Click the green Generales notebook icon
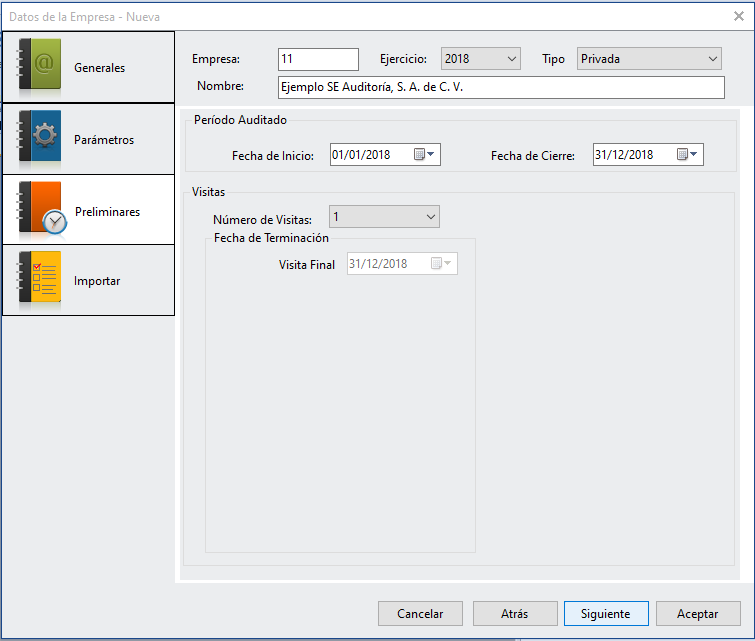Image resolution: width=755 pixels, height=641 pixels. point(41,66)
